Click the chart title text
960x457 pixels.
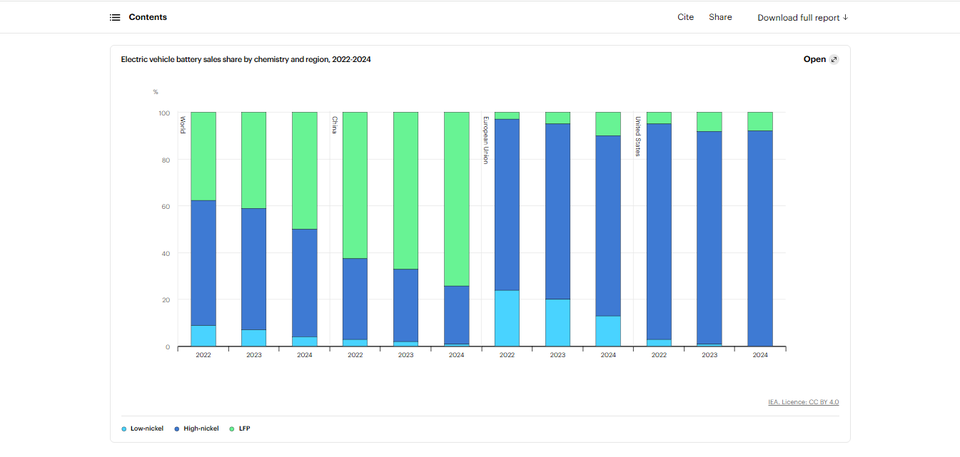[246, 59]
